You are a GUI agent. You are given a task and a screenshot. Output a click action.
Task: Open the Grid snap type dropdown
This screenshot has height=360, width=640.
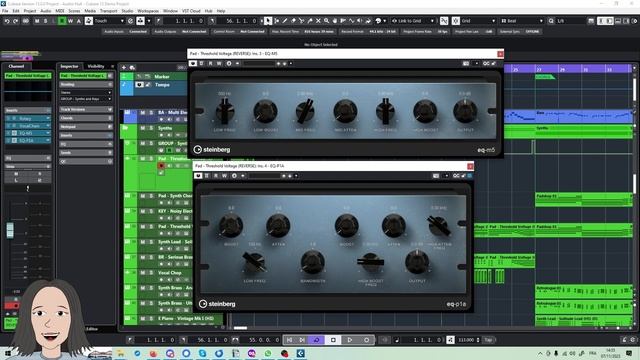477,21
